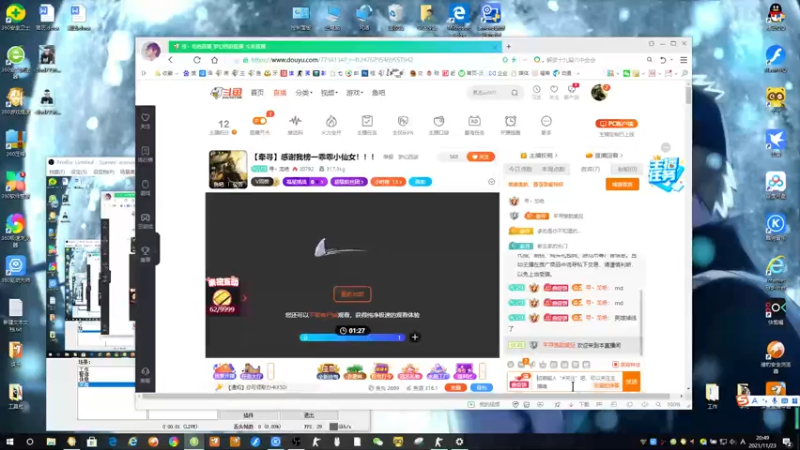Open the alarm clock reminder tool
This screenshot has height=450, width=800.
(510, 121)
